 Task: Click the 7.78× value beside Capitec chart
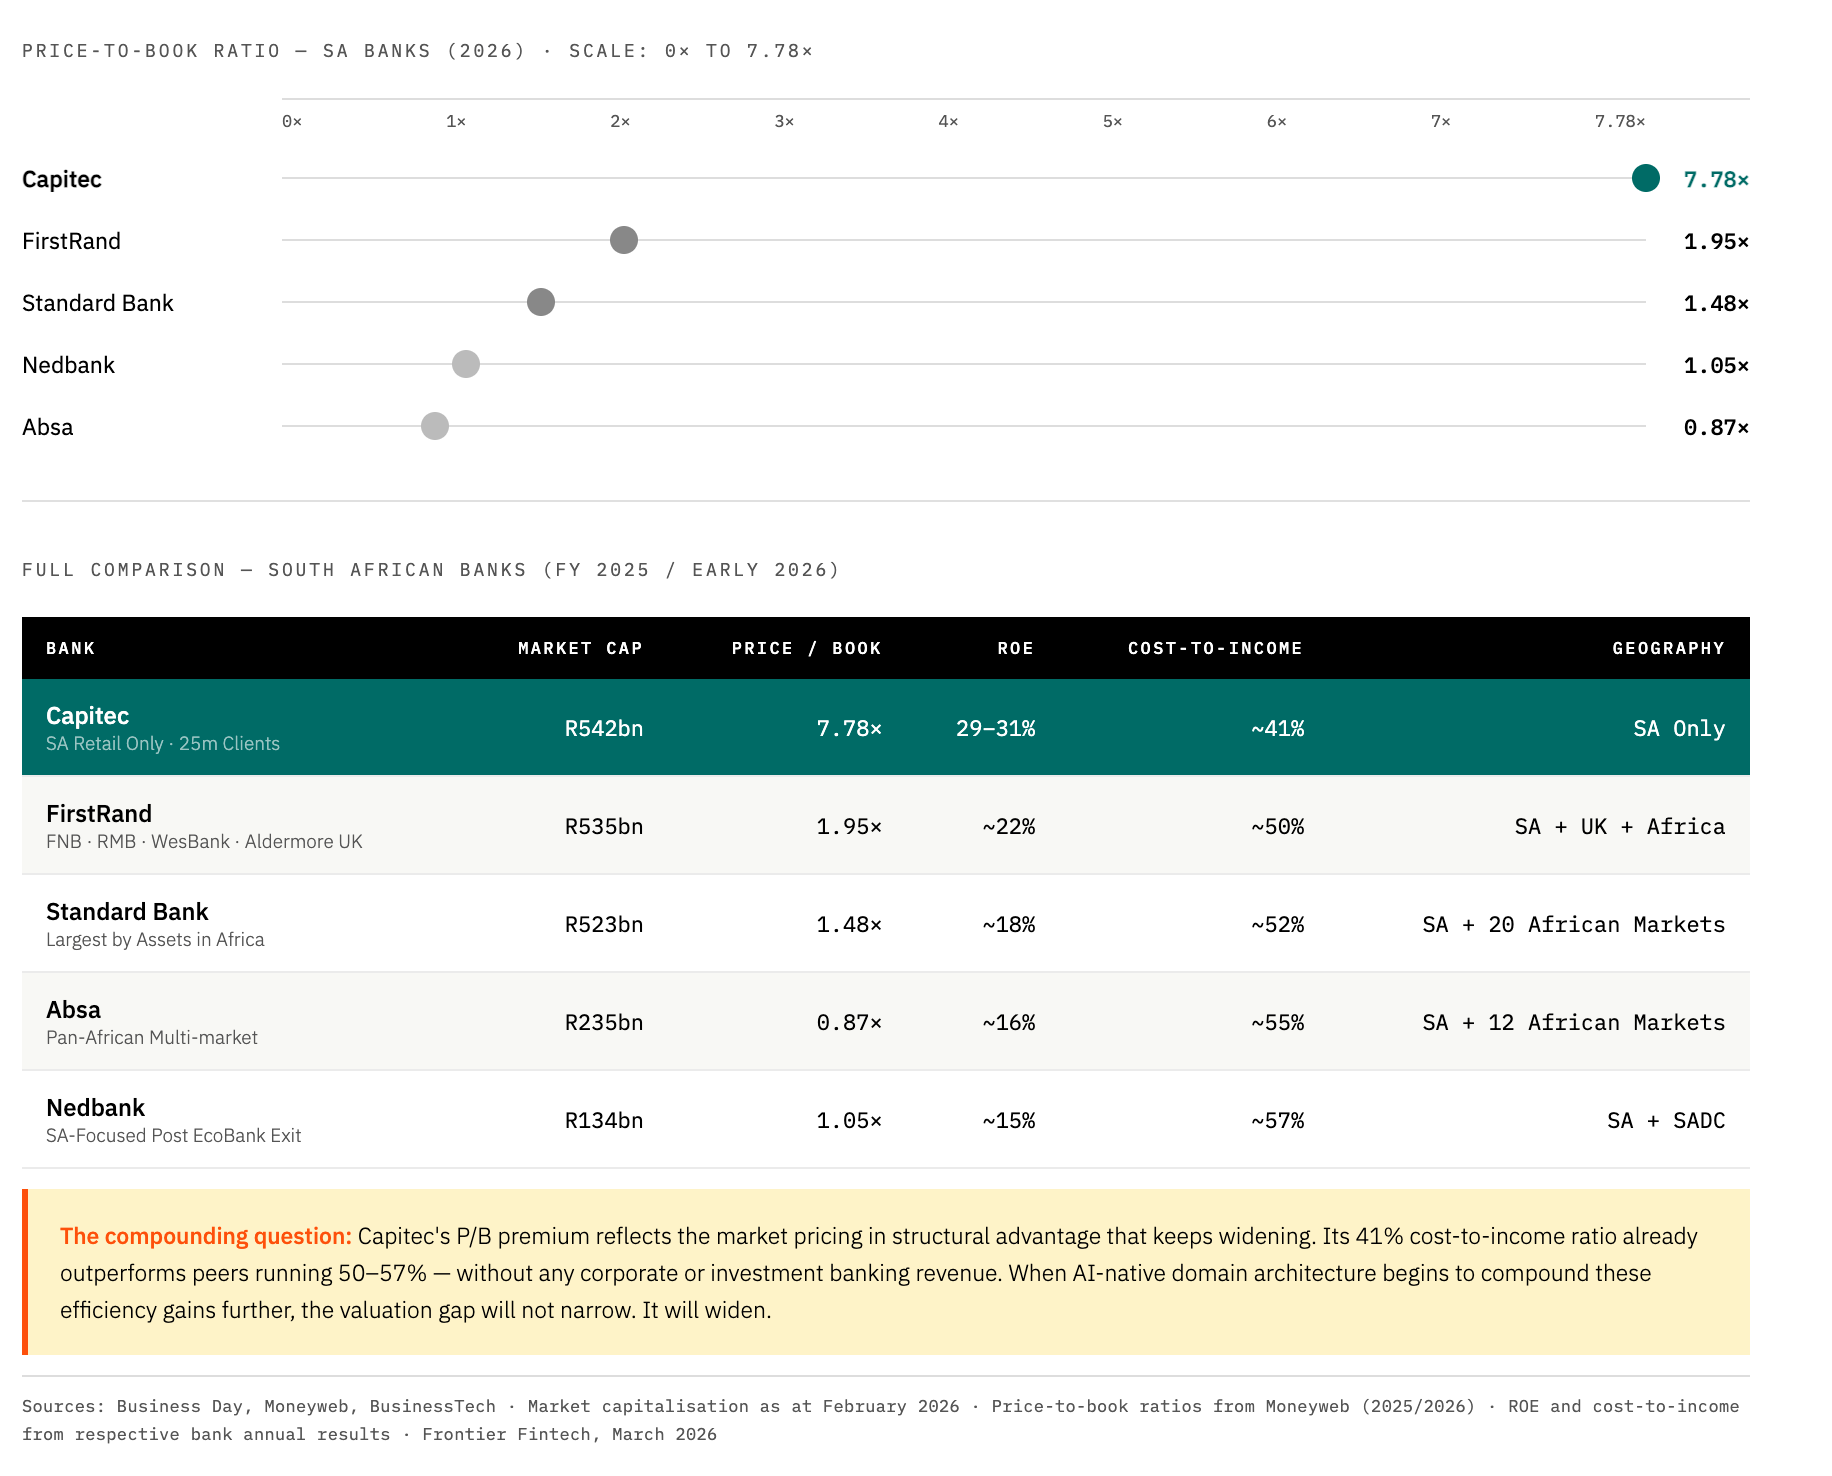point(1716,180)
